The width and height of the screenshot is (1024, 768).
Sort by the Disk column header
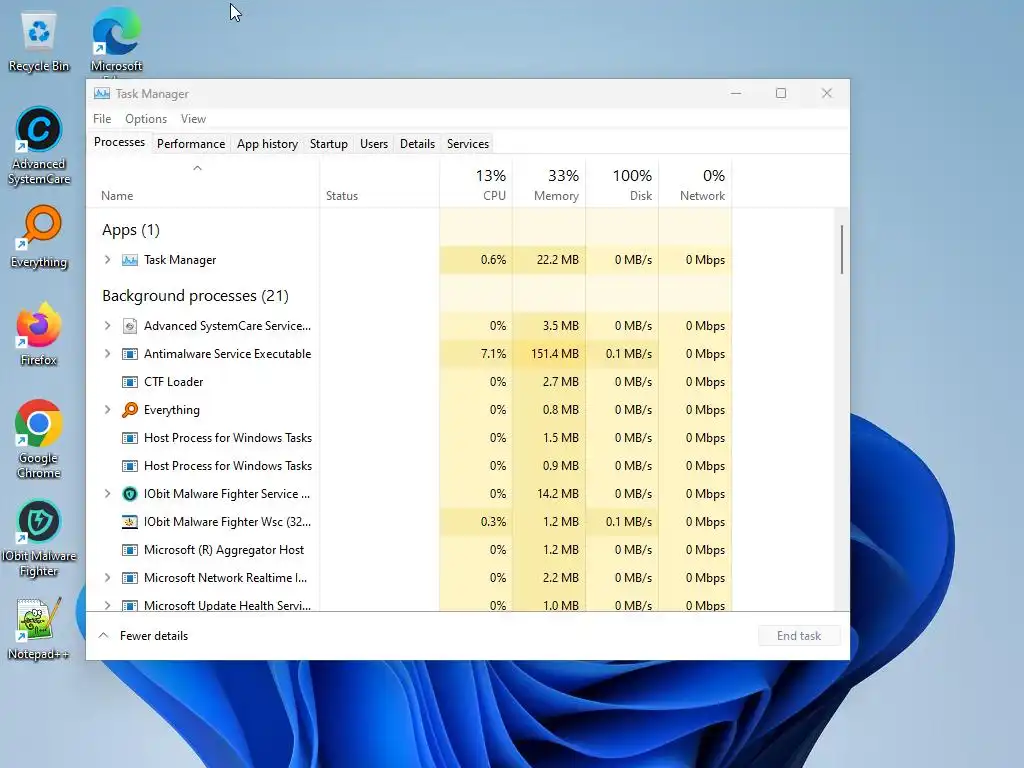pyautogui.click(x=622, y=185)
